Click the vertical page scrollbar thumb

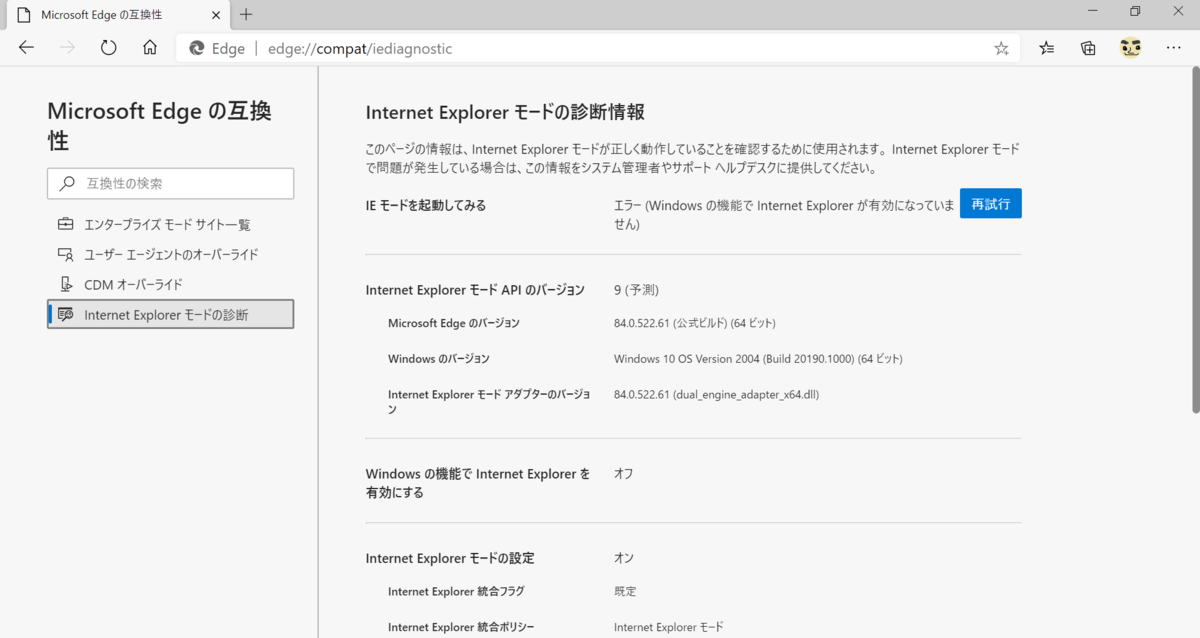tap(1195, 240)
